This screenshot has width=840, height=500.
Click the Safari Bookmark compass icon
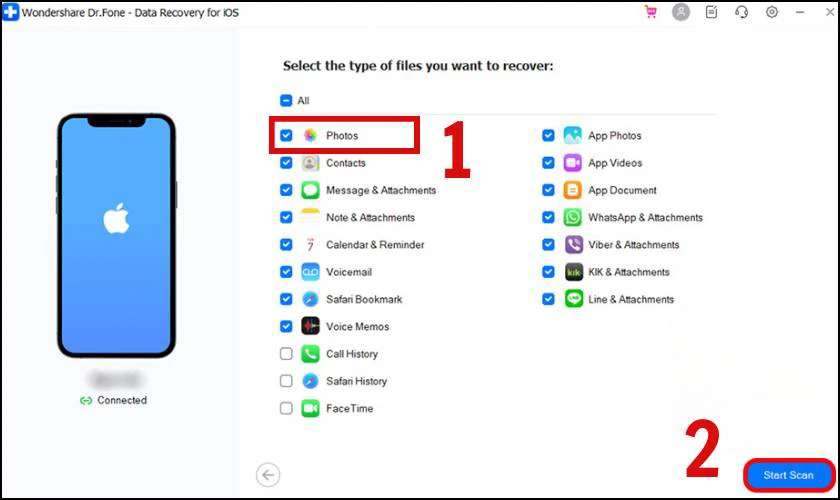(x=310, y=299)
